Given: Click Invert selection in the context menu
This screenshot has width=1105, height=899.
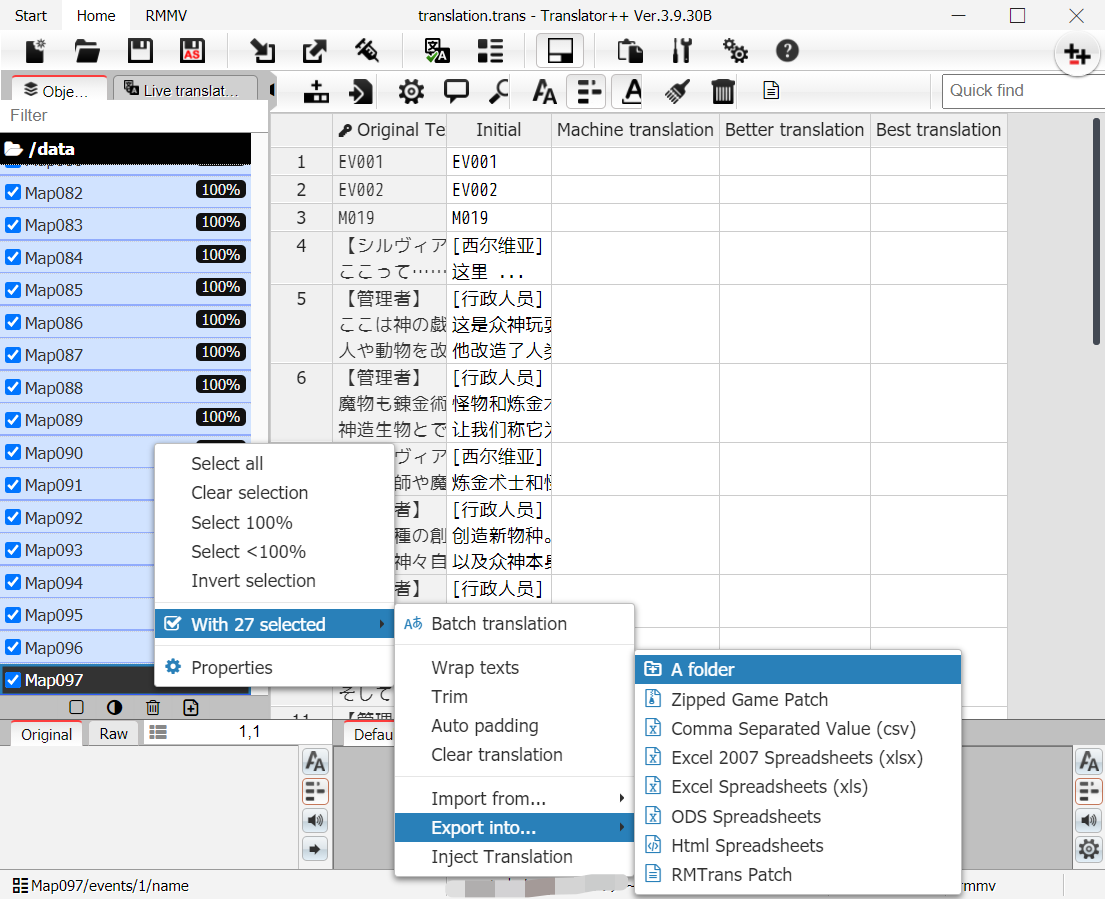Looking at the screenshot, I should pos(253,581).
